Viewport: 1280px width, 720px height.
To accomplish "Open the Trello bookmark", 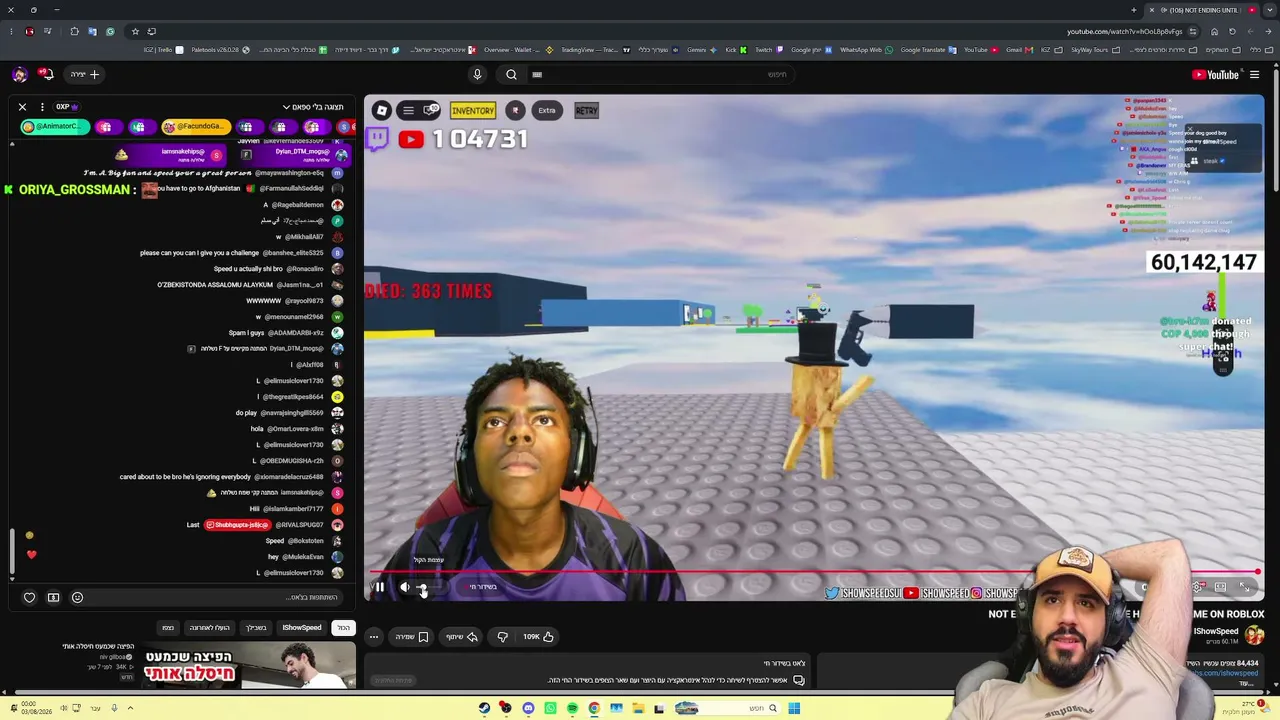I will [x=164, y=50].
